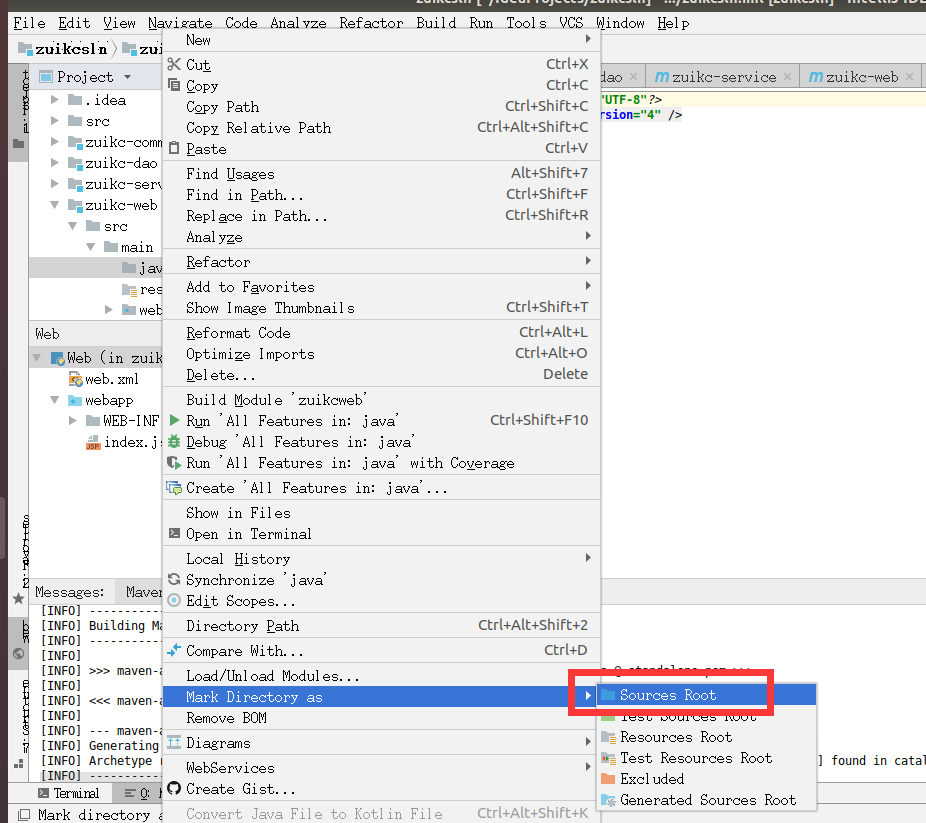Image resolution: width=926 pixels, height=823 pixels.
Task: Click the Web facet icon in Web panel
Action: coord(57,358)
